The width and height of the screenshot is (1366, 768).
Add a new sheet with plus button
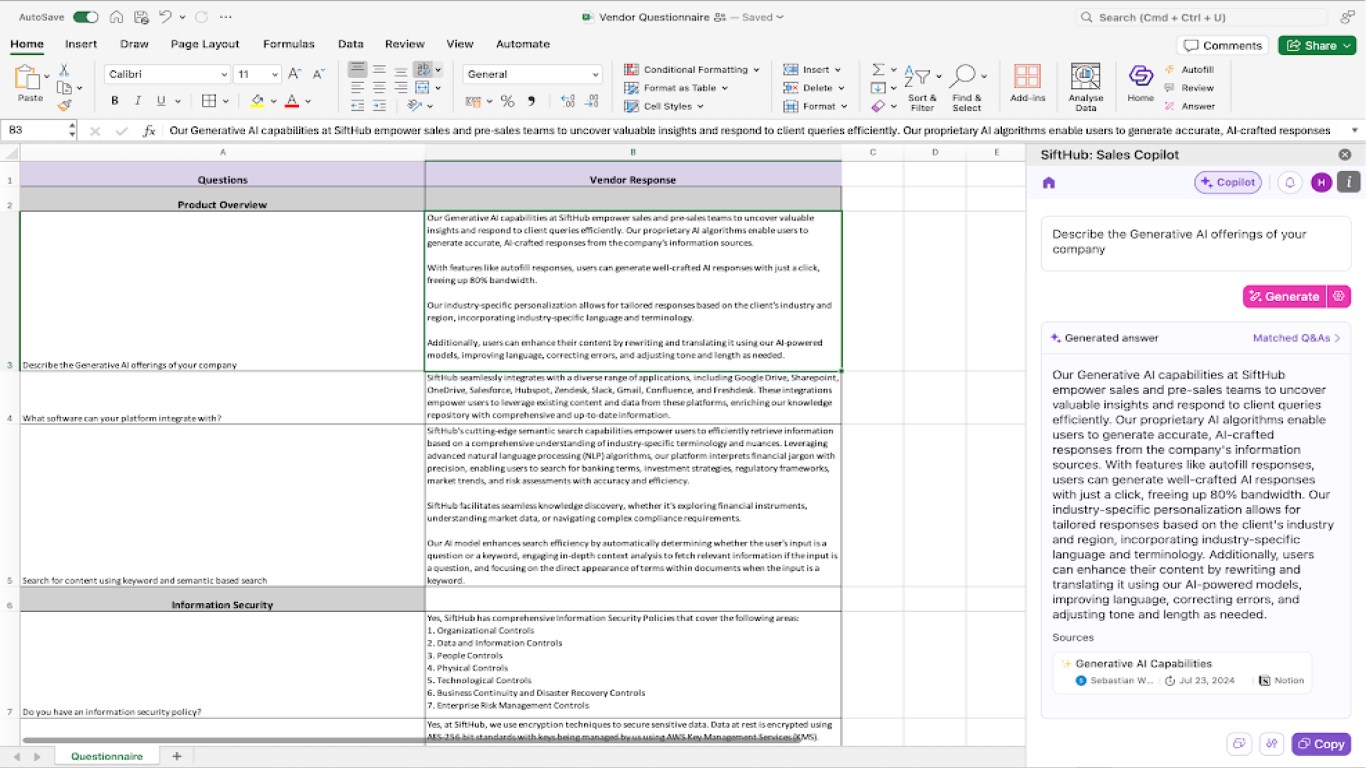177,756
